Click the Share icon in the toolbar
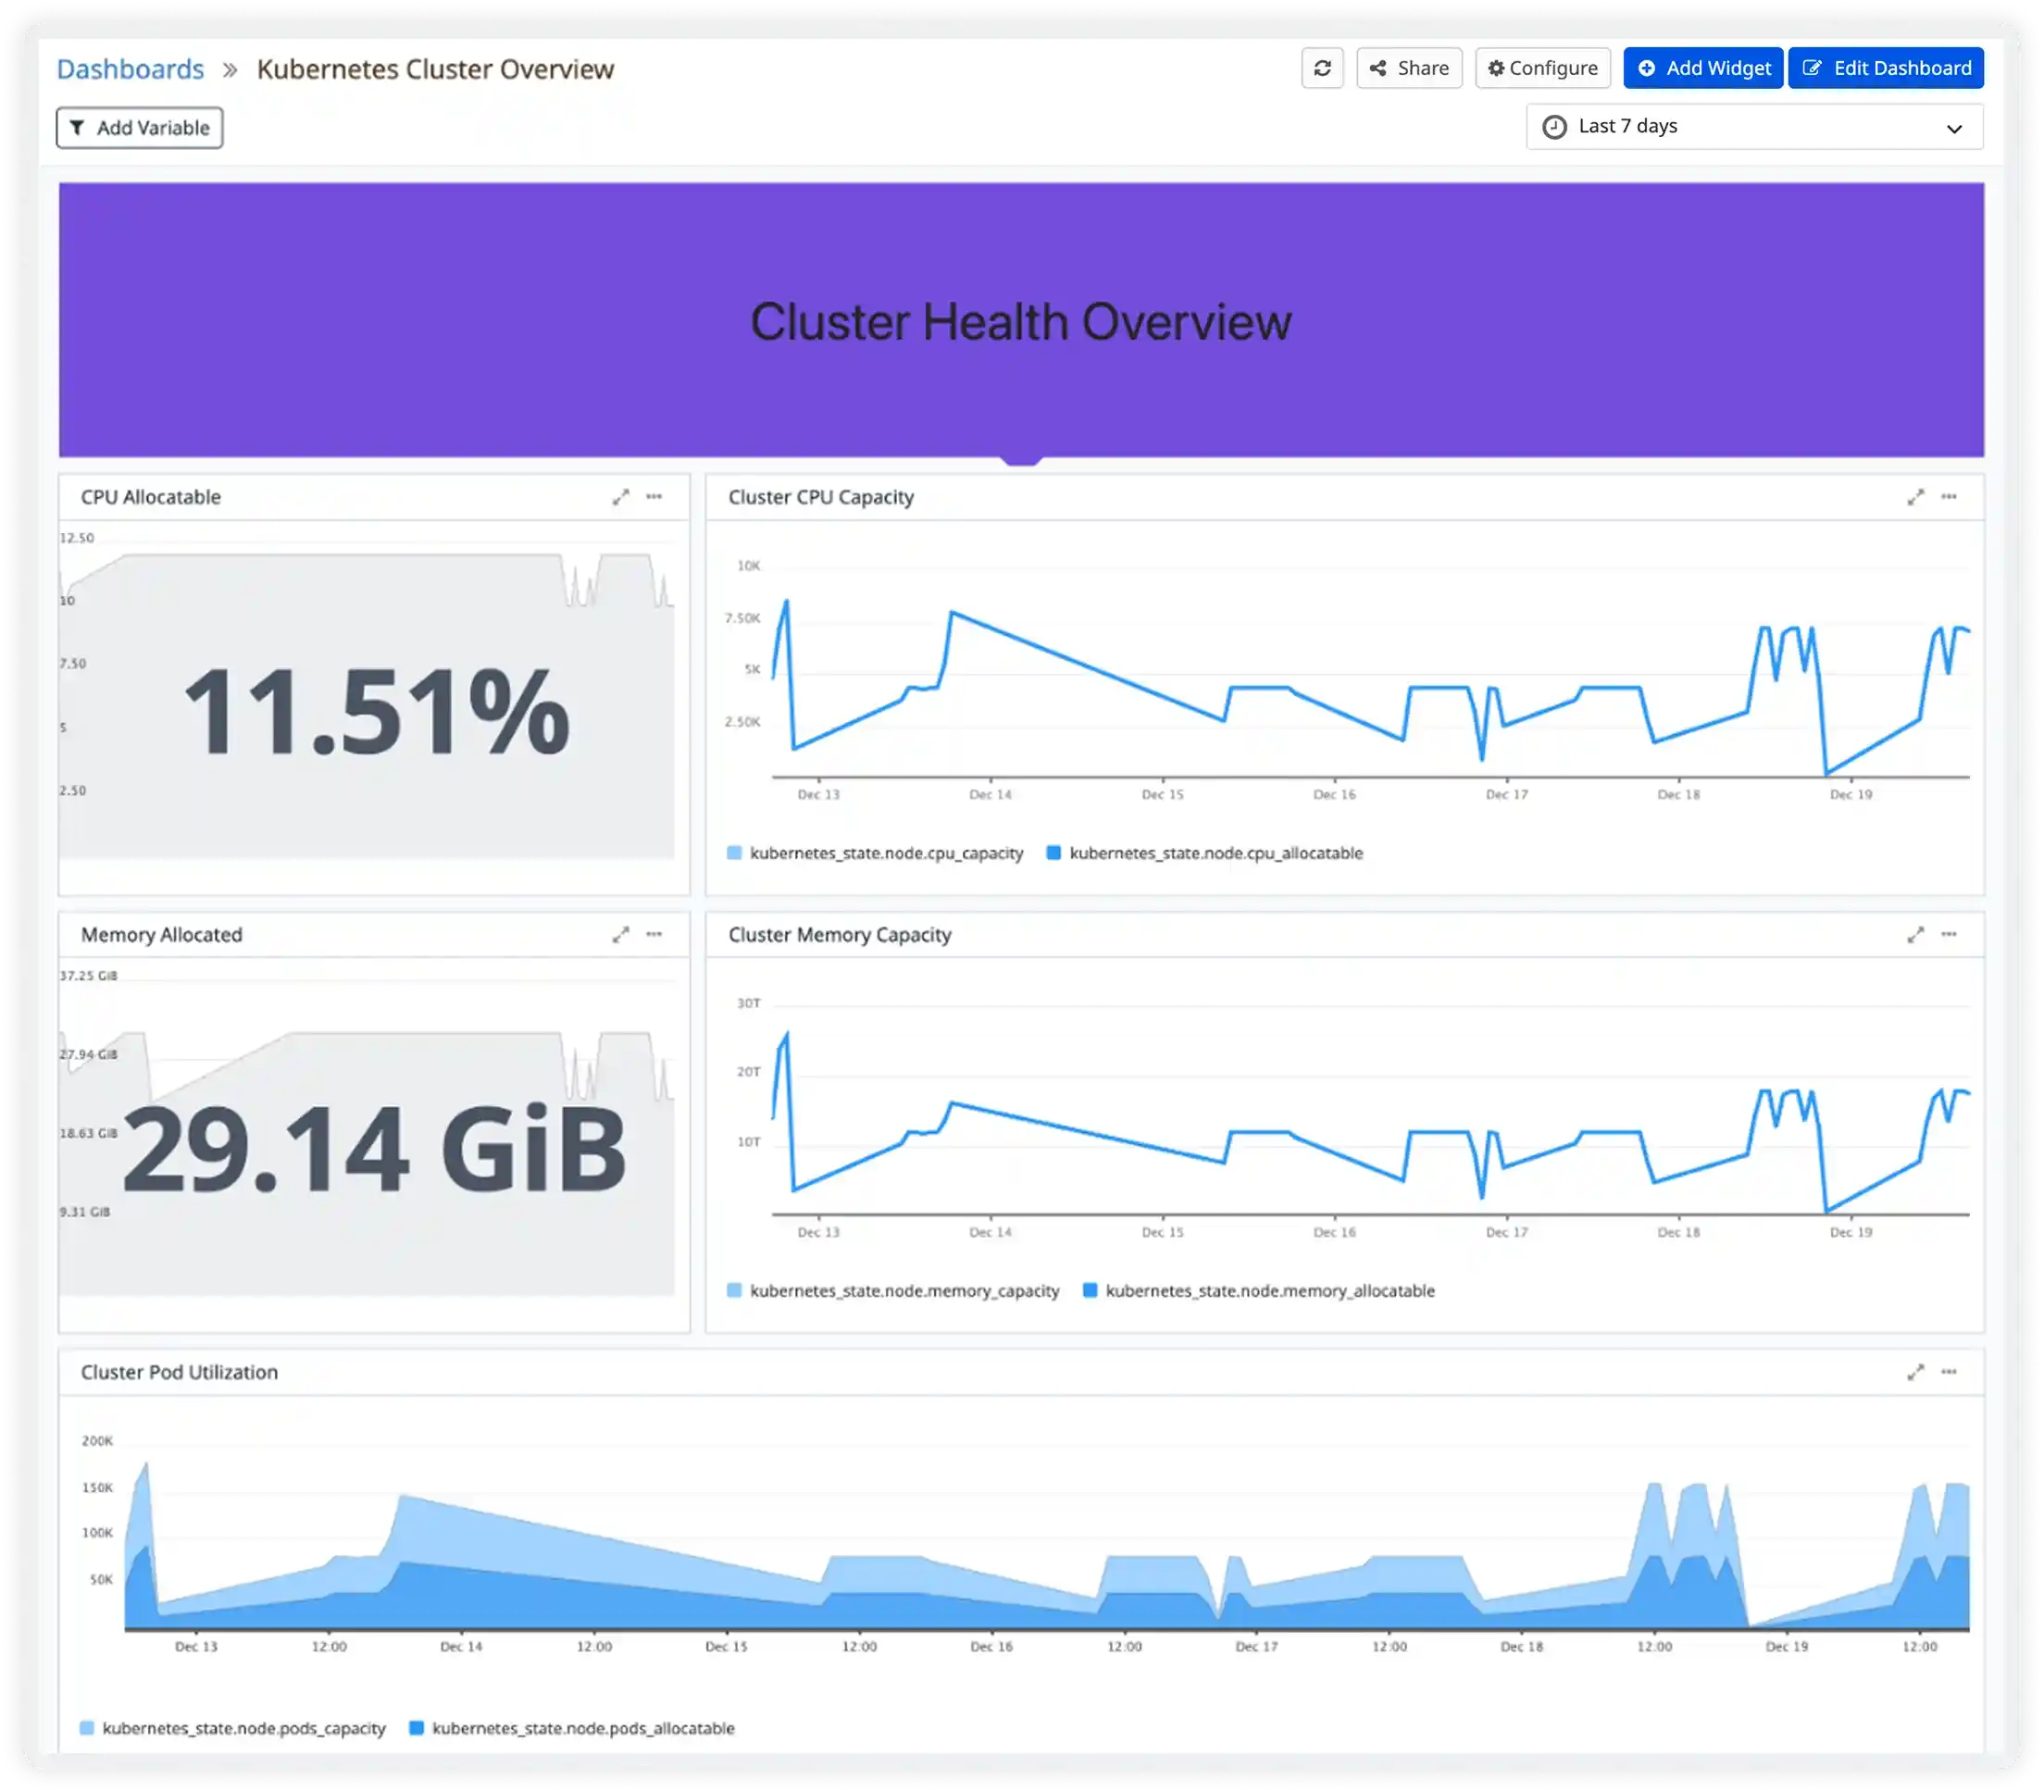Viewport: 2044px width, 1792px height. (1378, 68)
